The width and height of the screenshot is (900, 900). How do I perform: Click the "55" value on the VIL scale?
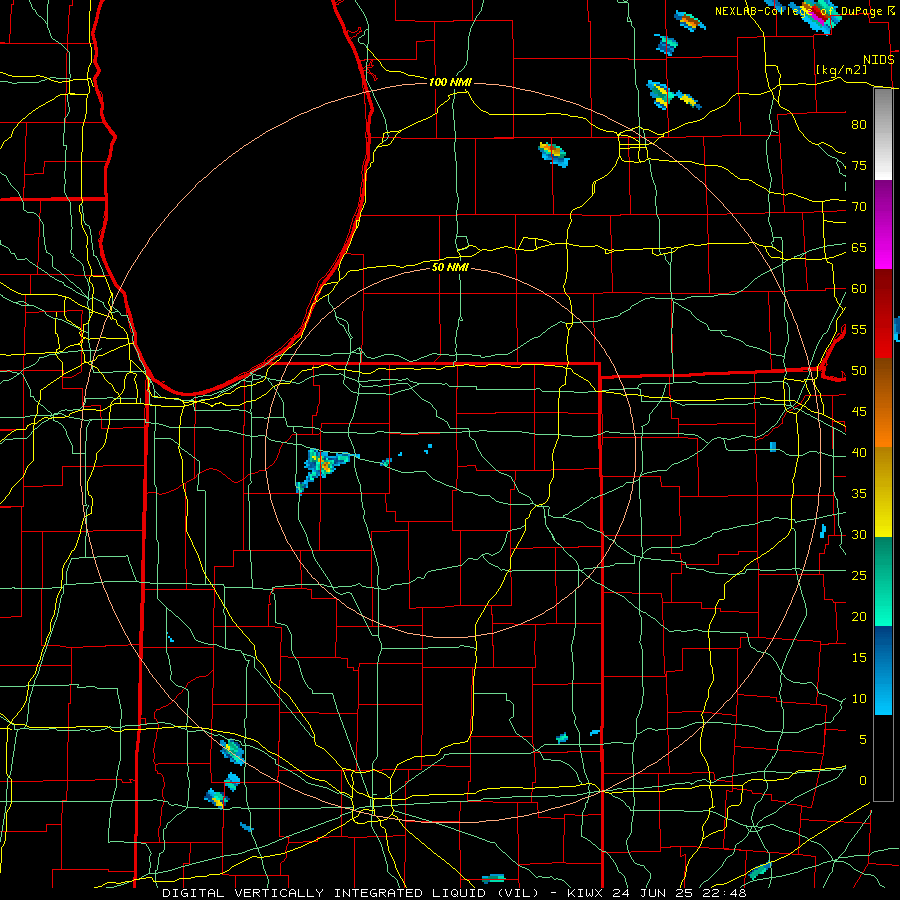point(859,330)
